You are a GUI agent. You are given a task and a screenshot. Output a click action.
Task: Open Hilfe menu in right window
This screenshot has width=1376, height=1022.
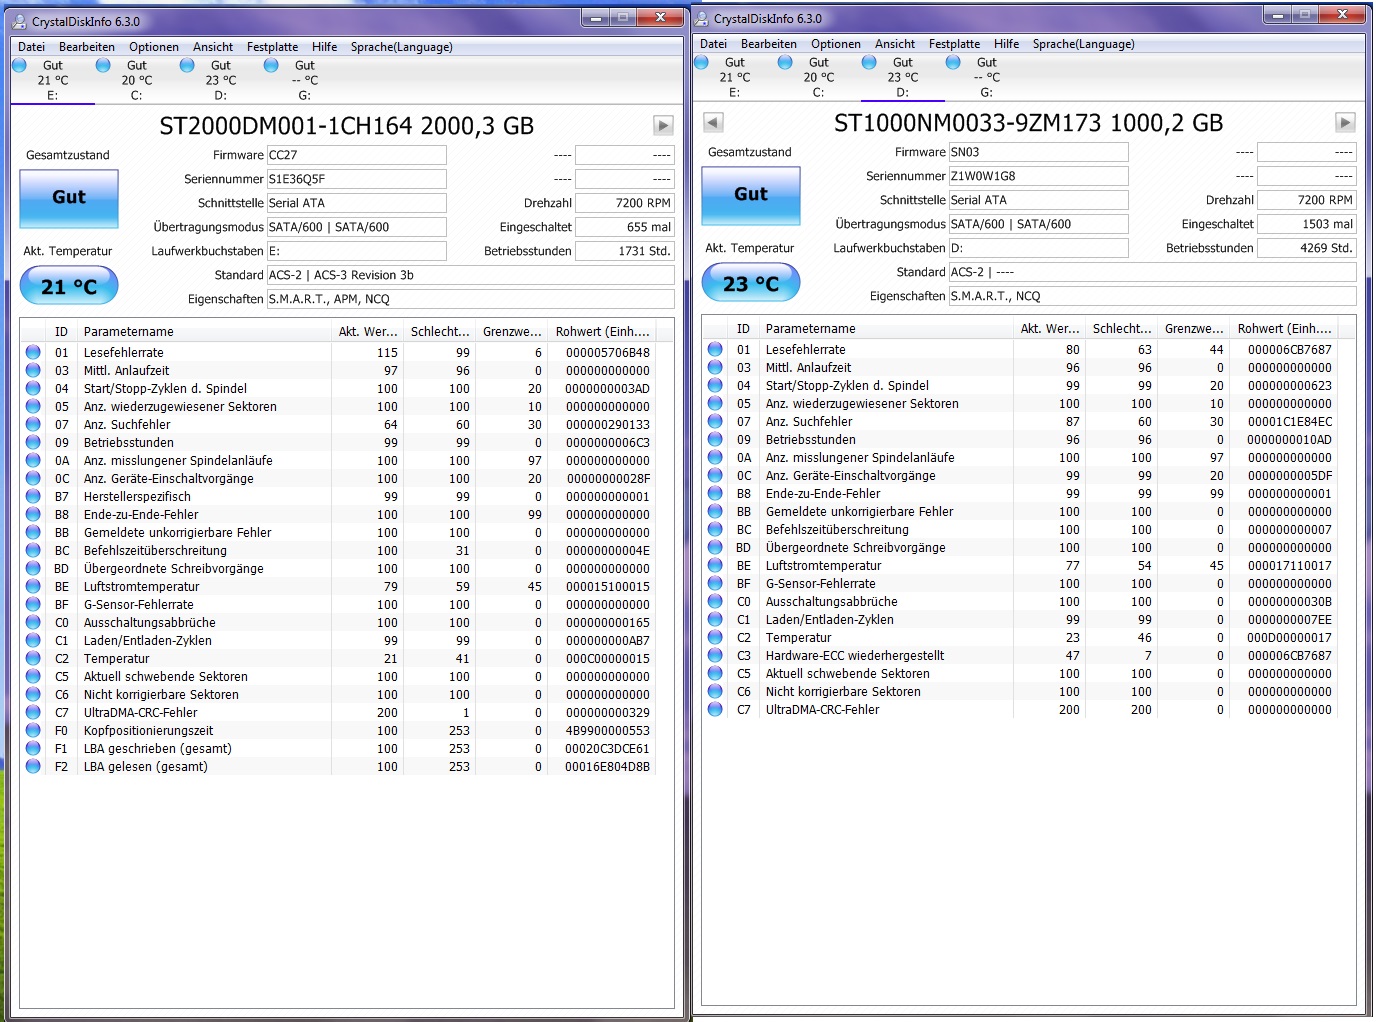coord(1006,44)
